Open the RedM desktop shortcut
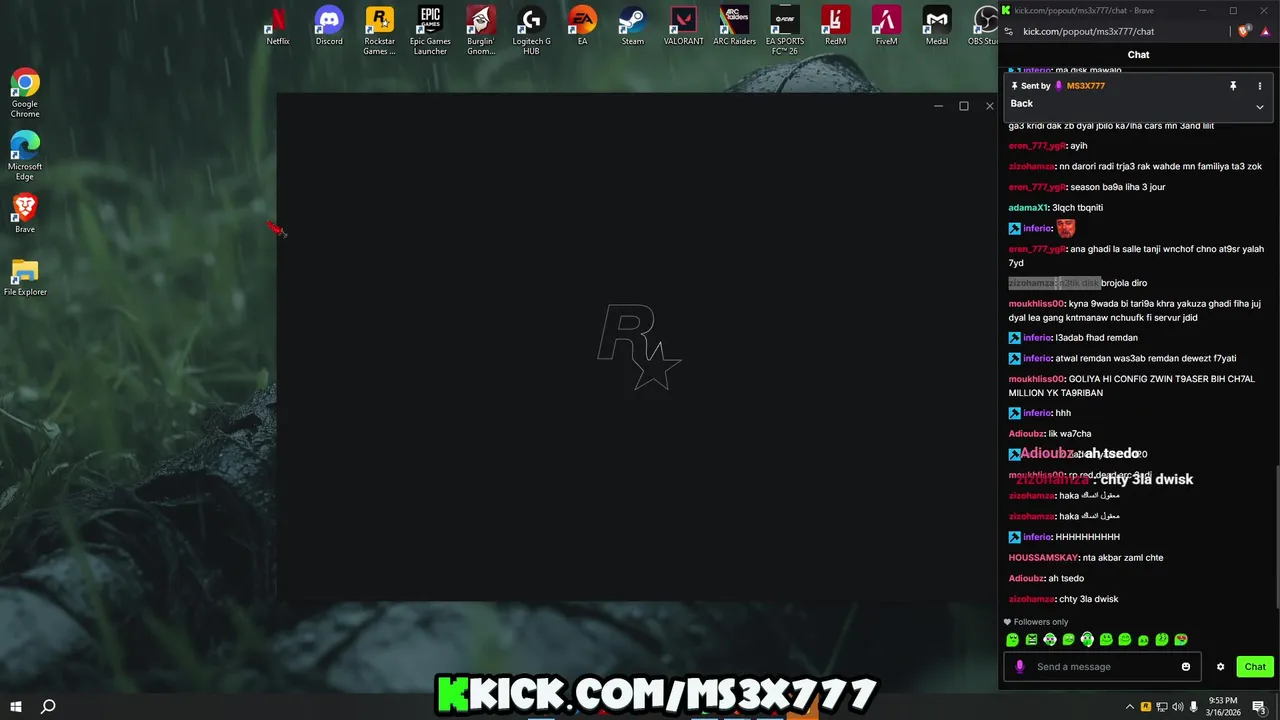Screen dimensions: 1280x720 pos(836,27)
